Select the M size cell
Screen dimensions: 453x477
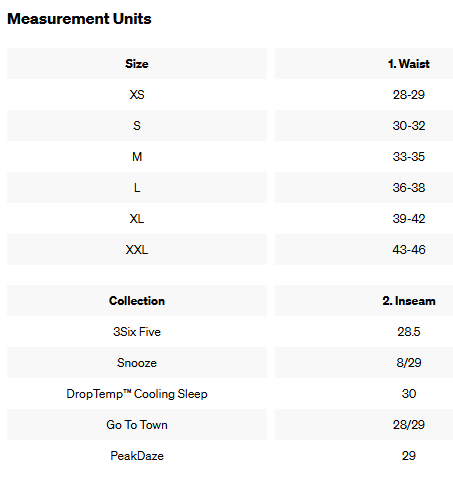coord(137,157)
